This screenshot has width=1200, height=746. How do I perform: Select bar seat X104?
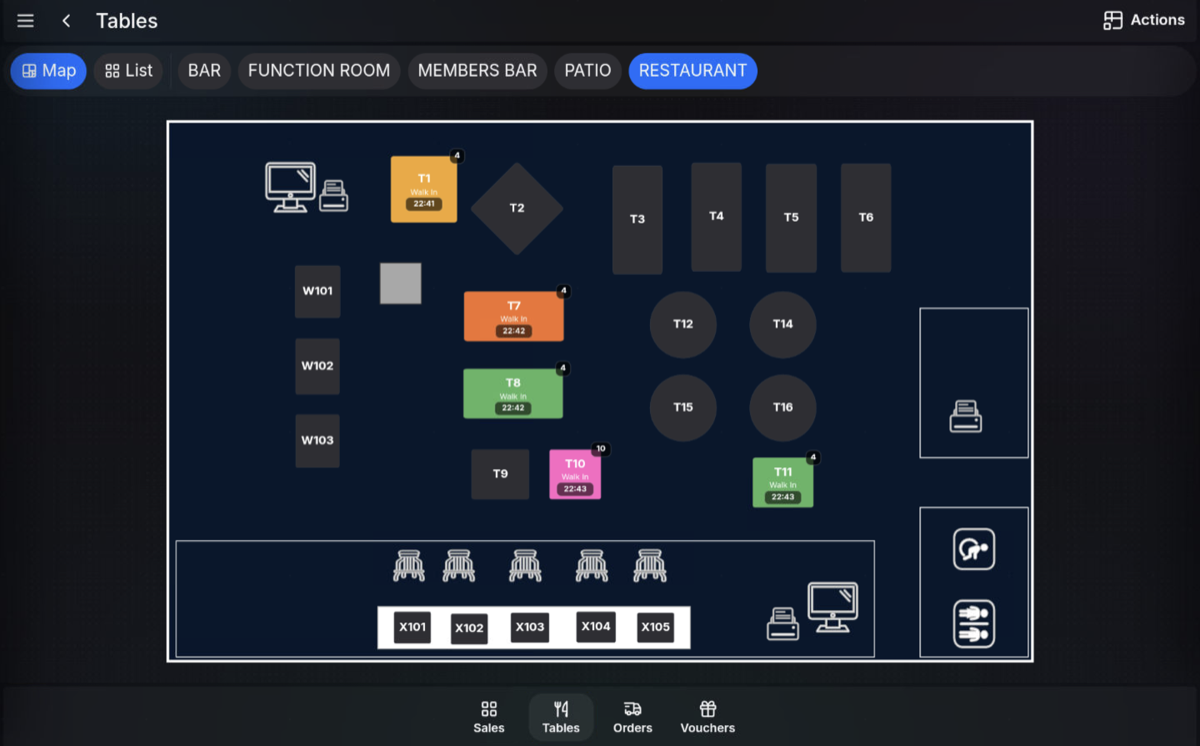pyautogui.click(x=596, y=626)
